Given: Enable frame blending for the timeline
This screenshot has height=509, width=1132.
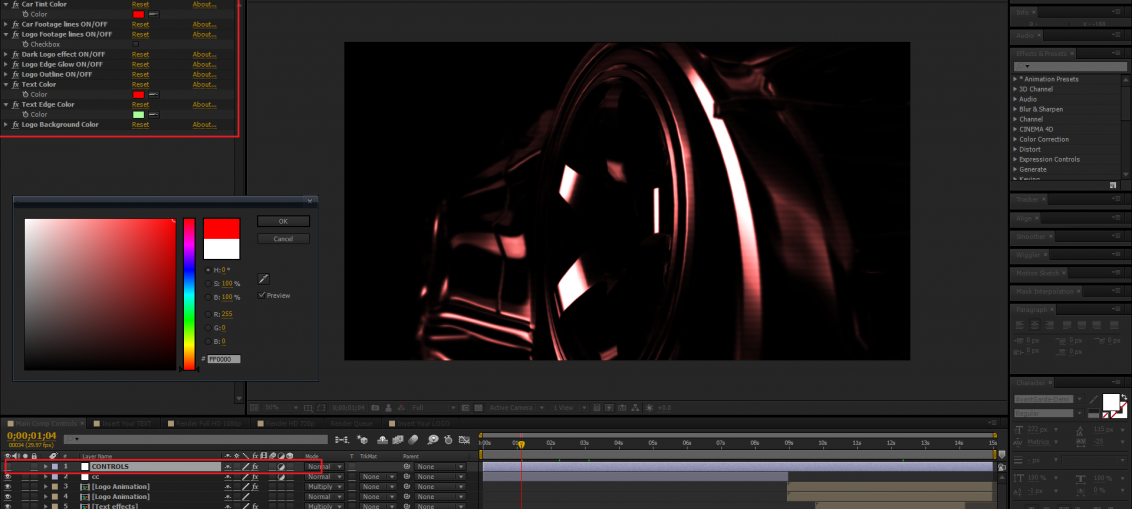Looking at the screenshot, I should (x=398, y=439).
